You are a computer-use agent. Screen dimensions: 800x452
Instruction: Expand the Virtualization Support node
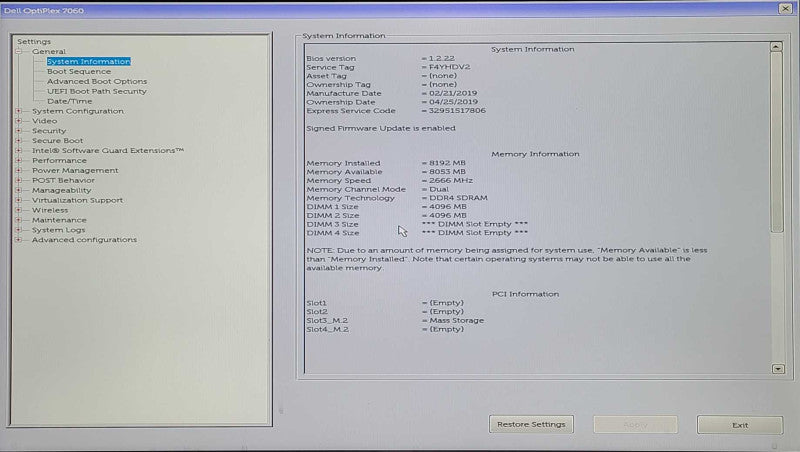click(19, 200)
